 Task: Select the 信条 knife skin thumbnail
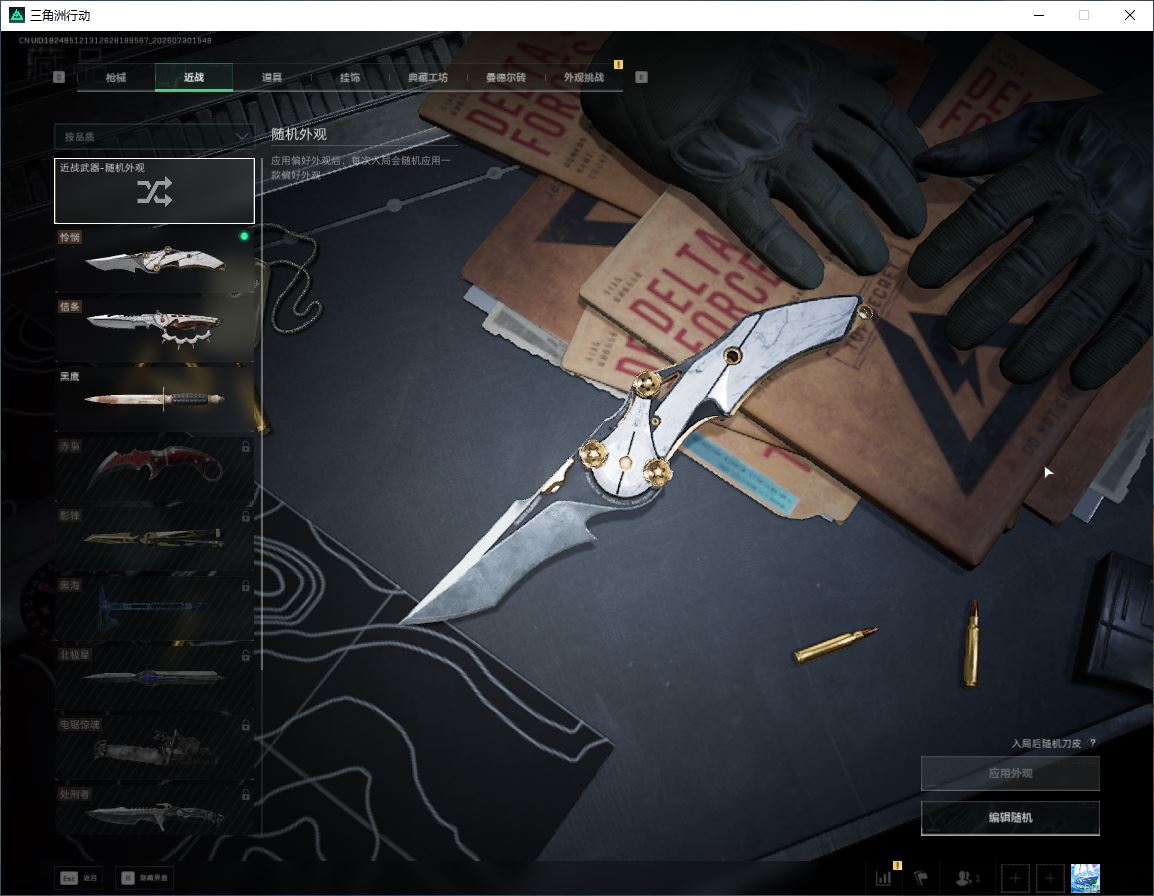(x=155, y=329)
